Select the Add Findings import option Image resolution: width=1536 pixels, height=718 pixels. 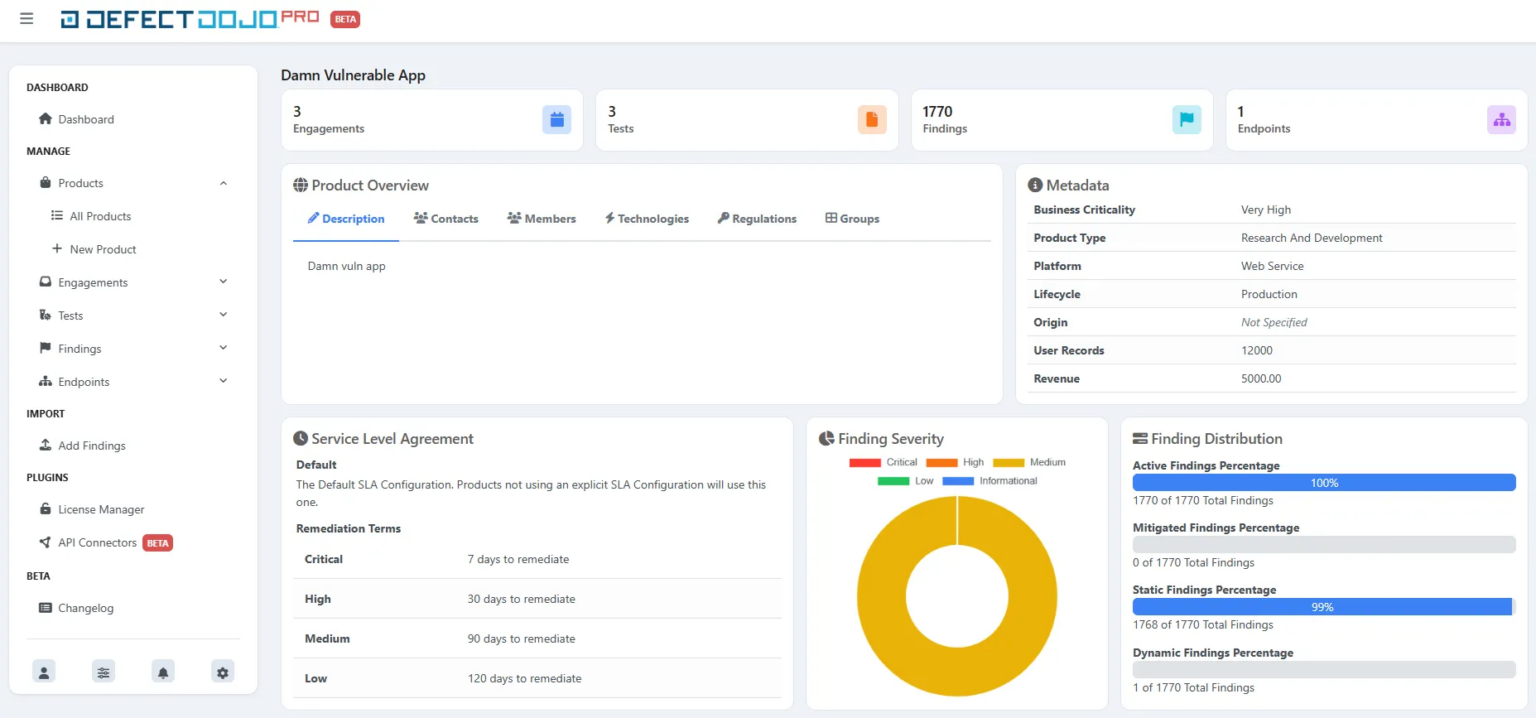click(x=92, y=445)
